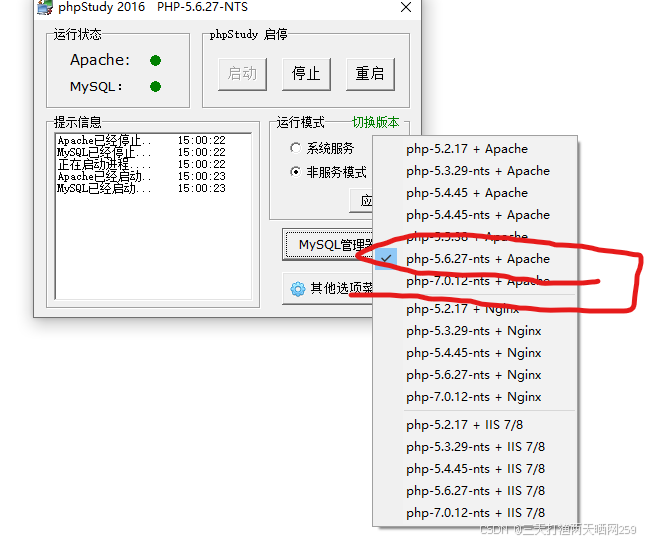Click the 提示信息 group label
This screenshot has width=645, height=541.
(77, 122)
